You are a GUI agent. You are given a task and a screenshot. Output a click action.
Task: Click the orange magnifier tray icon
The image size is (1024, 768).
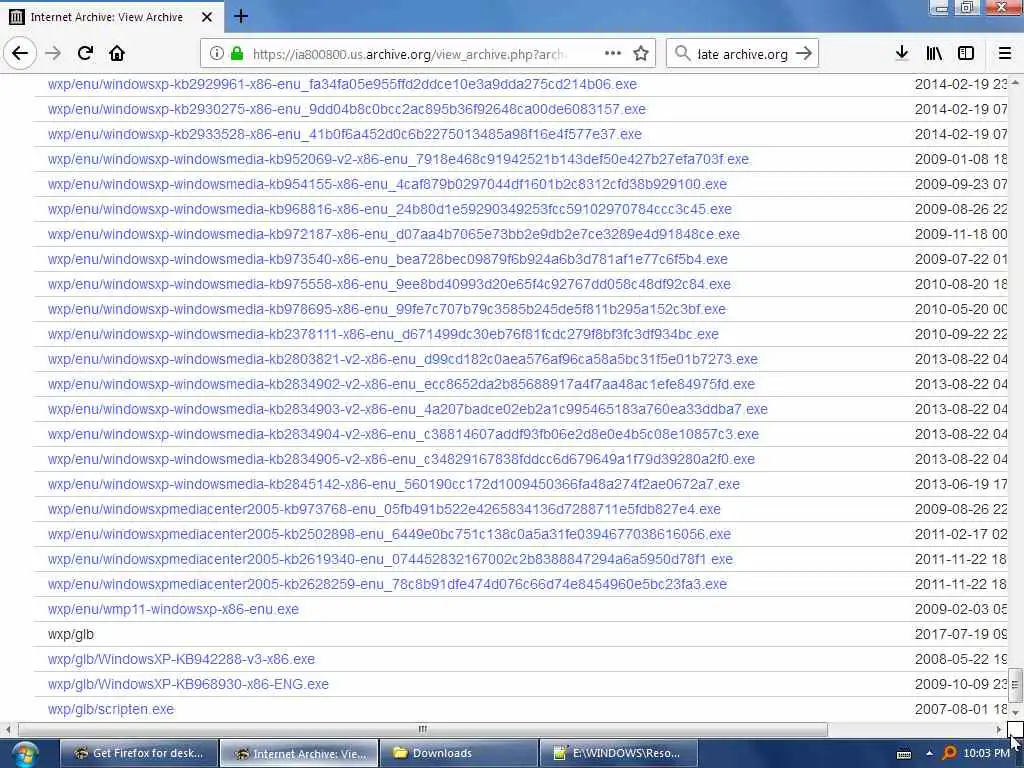click(x=949, y=754)
